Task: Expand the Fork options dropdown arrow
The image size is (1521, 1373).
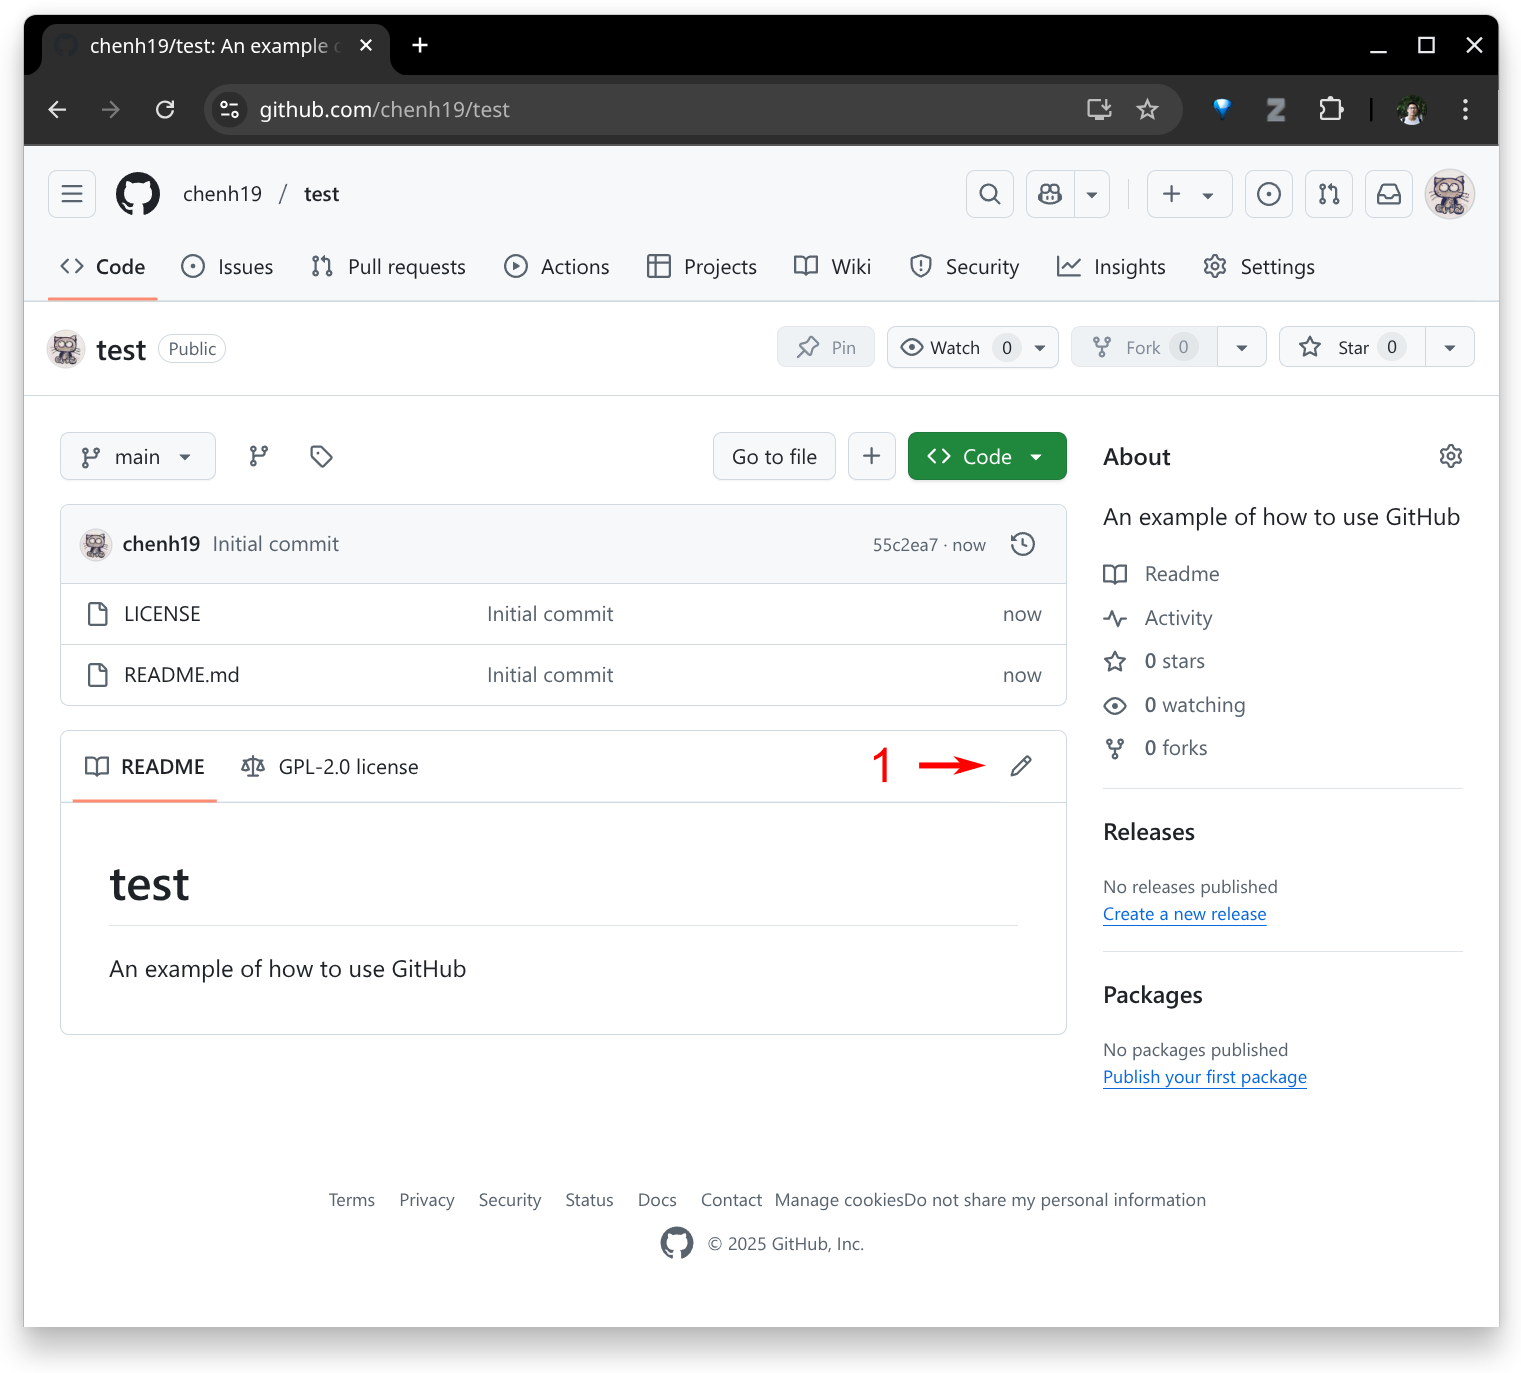Action: 1242,347
